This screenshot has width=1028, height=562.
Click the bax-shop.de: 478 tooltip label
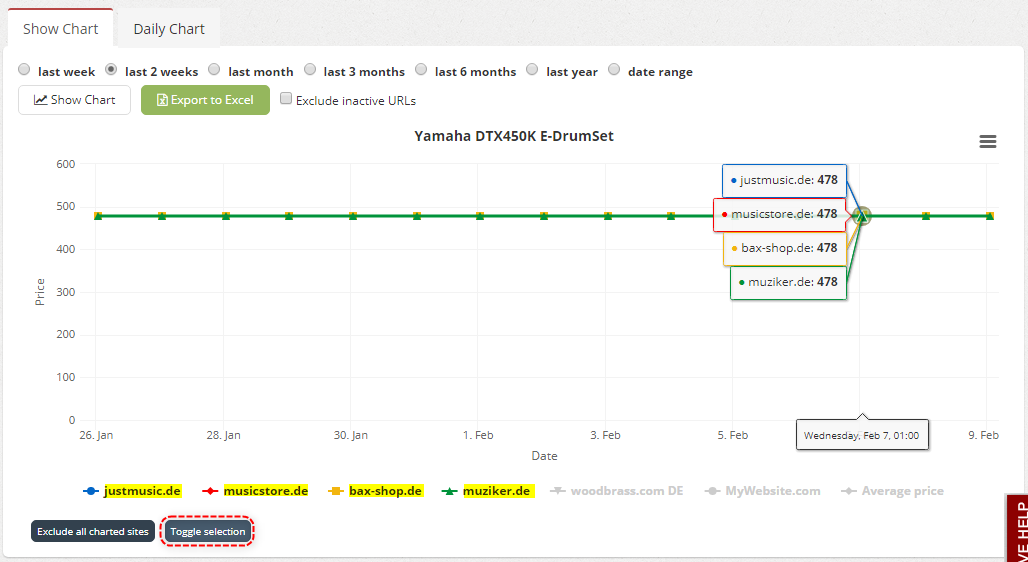[785, 249]
